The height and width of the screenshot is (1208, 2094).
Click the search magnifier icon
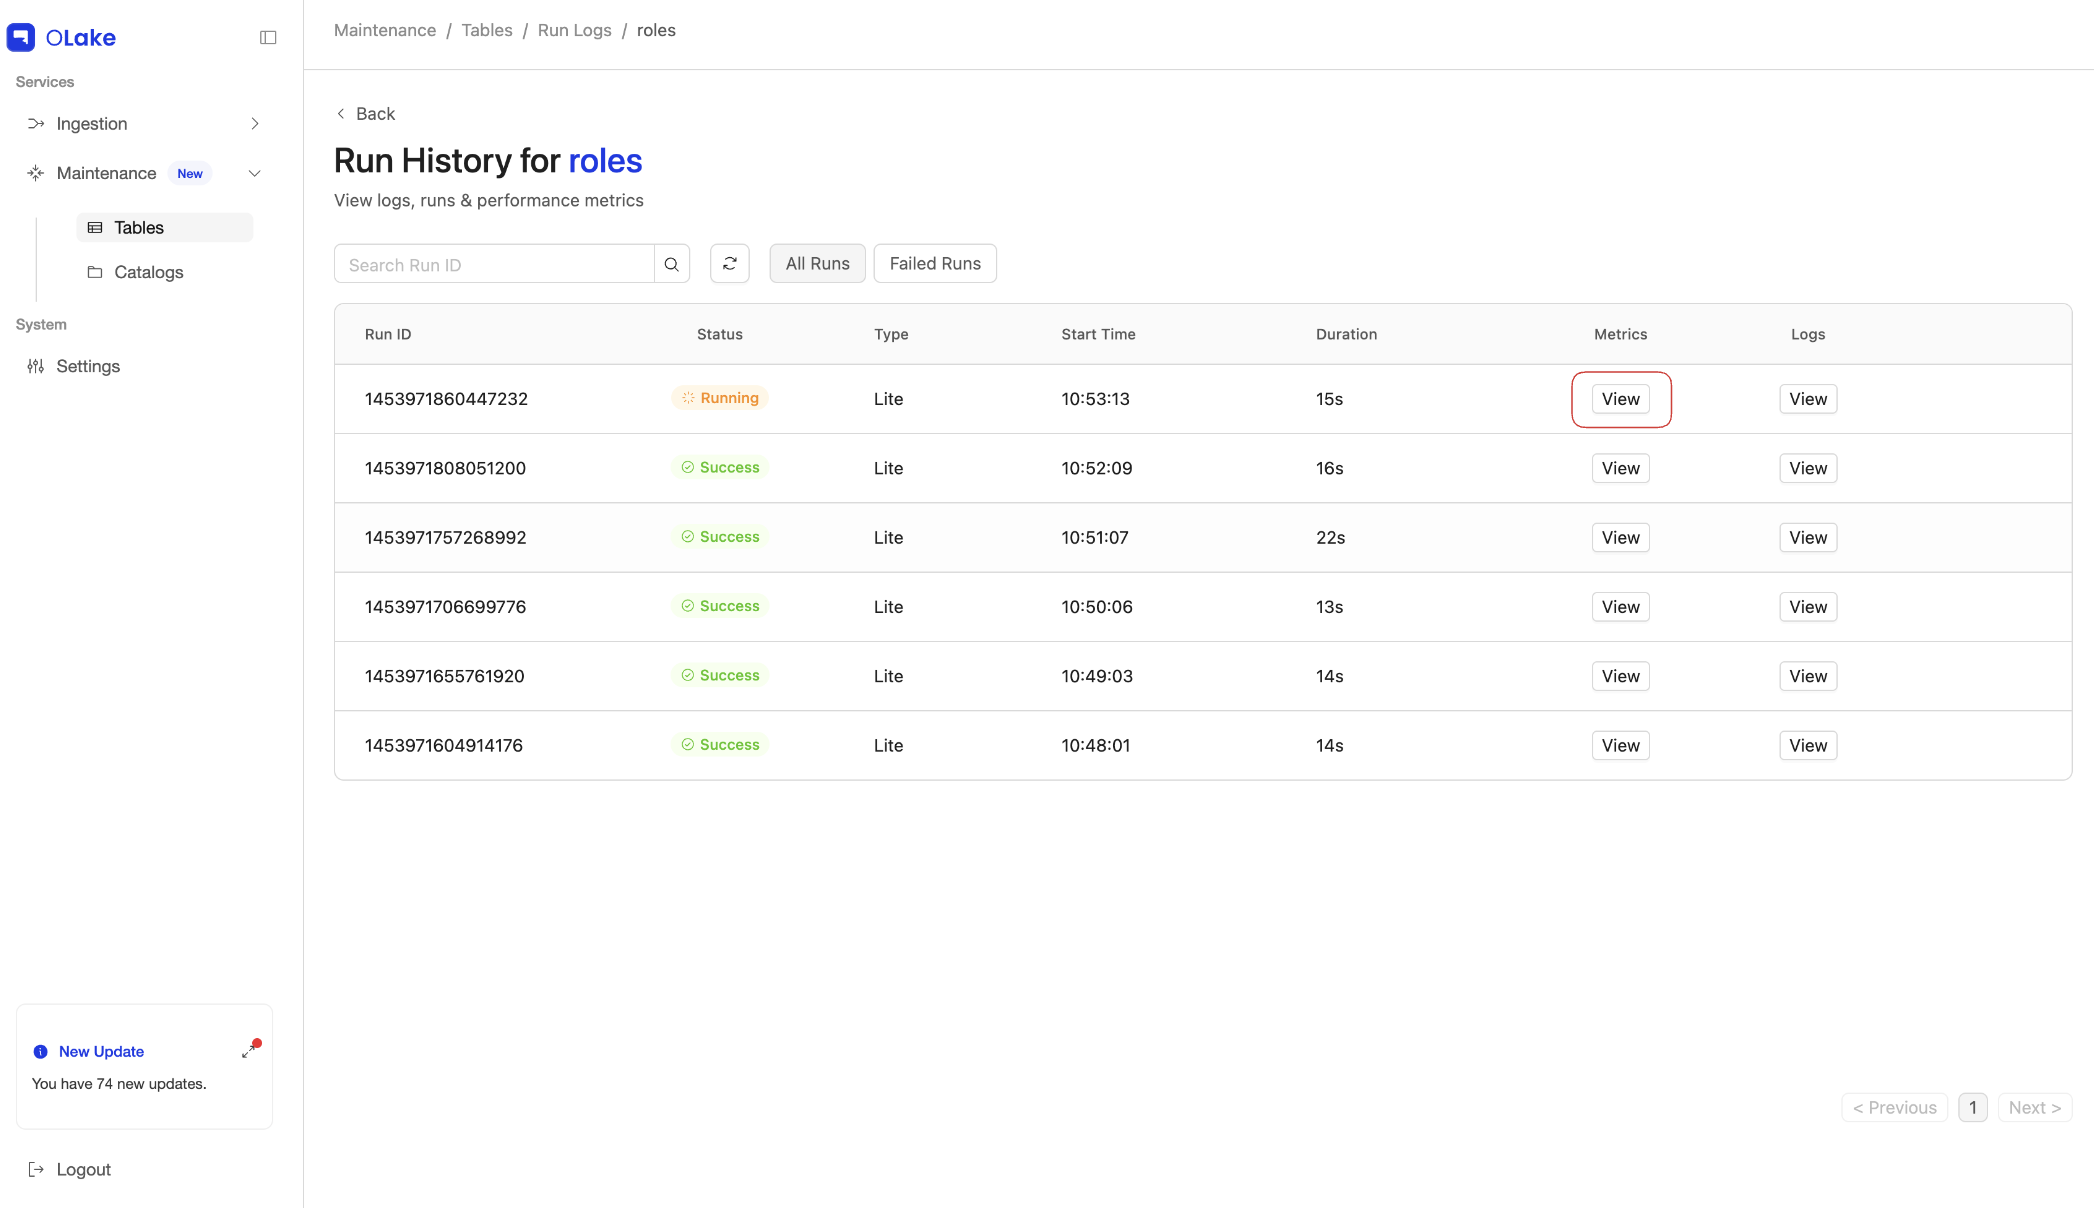pyautogui.click(x=671, y=263)
